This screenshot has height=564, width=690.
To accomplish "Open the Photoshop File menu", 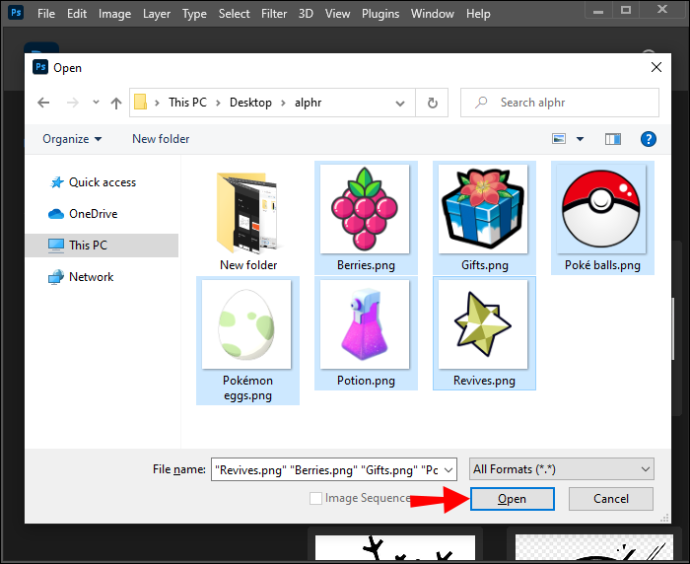I will point(46,14).
